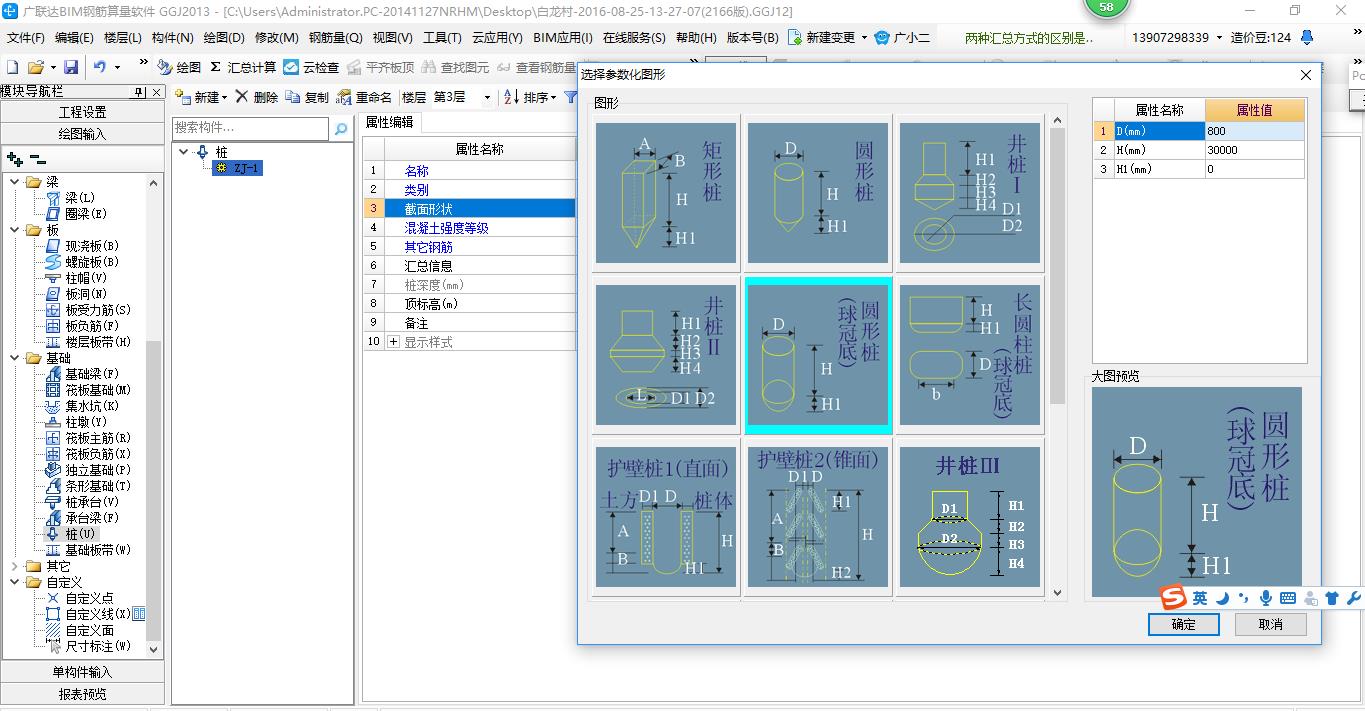Click the search magnifier icon

point(341,128)
